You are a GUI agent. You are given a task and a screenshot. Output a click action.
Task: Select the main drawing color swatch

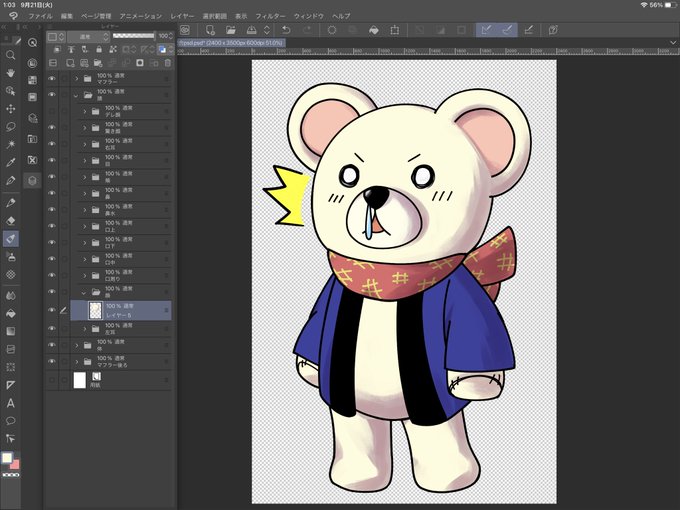pyautogui.click(x=7, y=458)
